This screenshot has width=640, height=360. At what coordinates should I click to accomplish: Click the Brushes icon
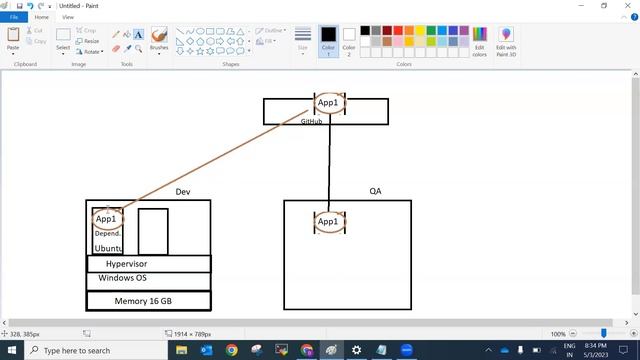pos(159,35)
